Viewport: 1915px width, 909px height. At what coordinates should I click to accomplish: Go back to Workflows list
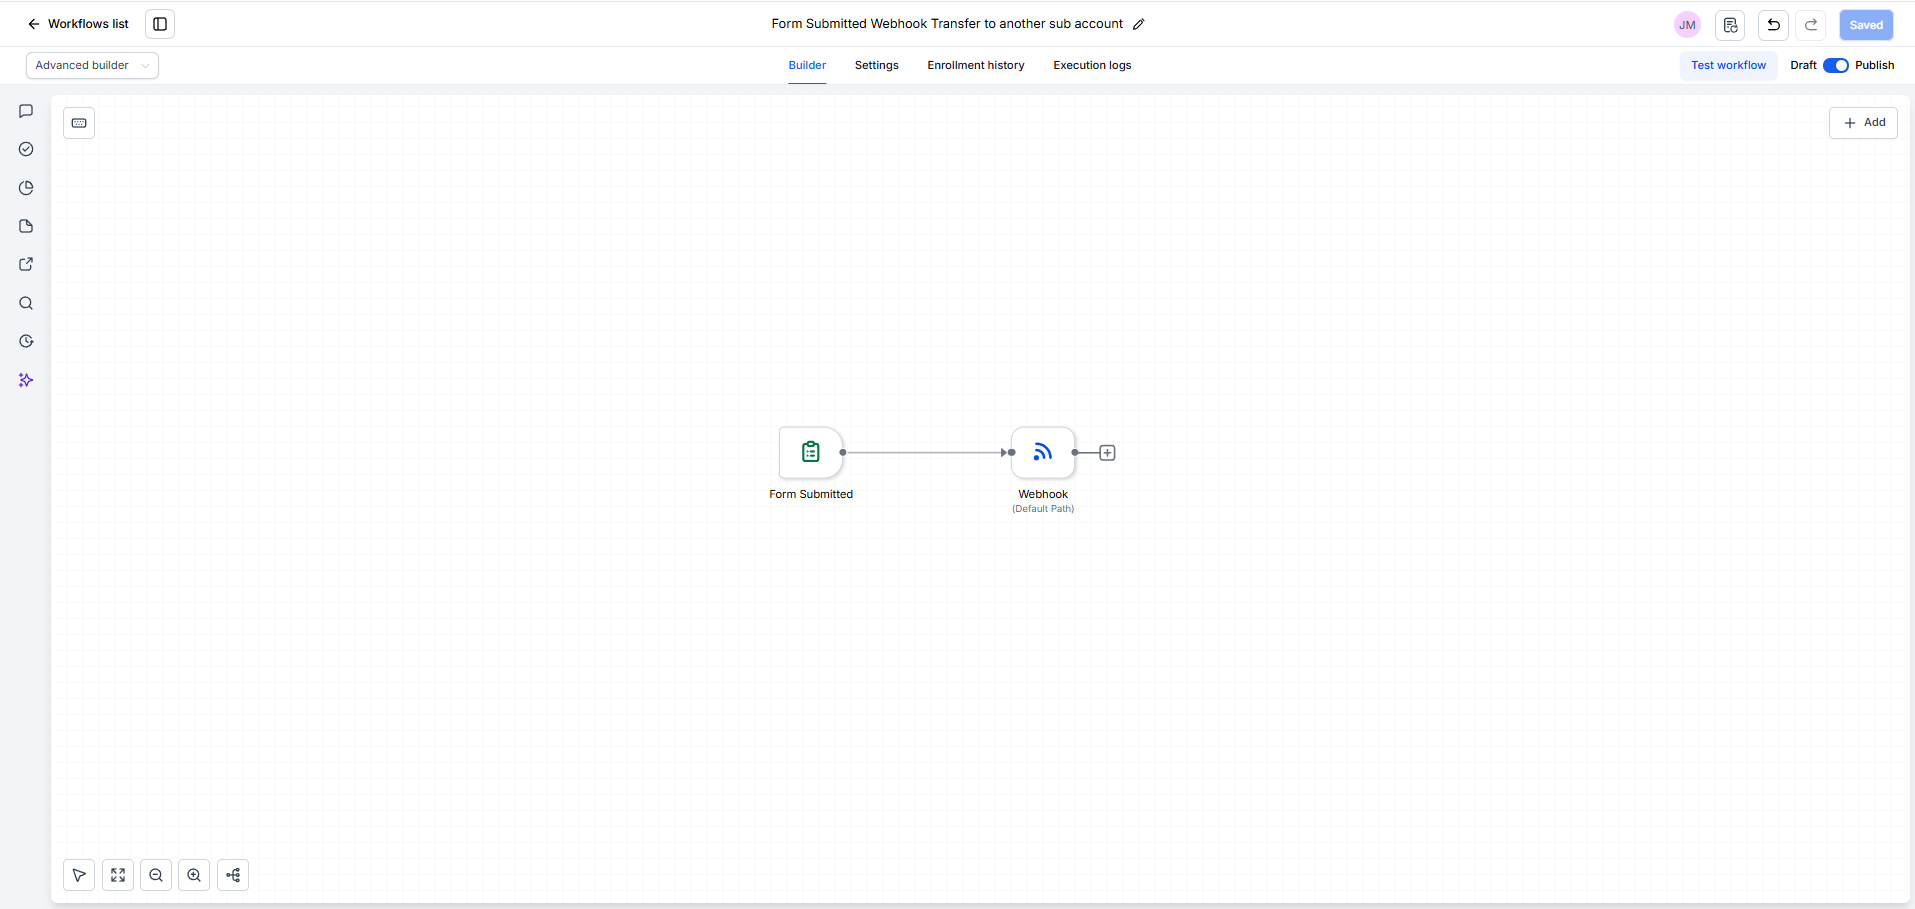point(78,24)
